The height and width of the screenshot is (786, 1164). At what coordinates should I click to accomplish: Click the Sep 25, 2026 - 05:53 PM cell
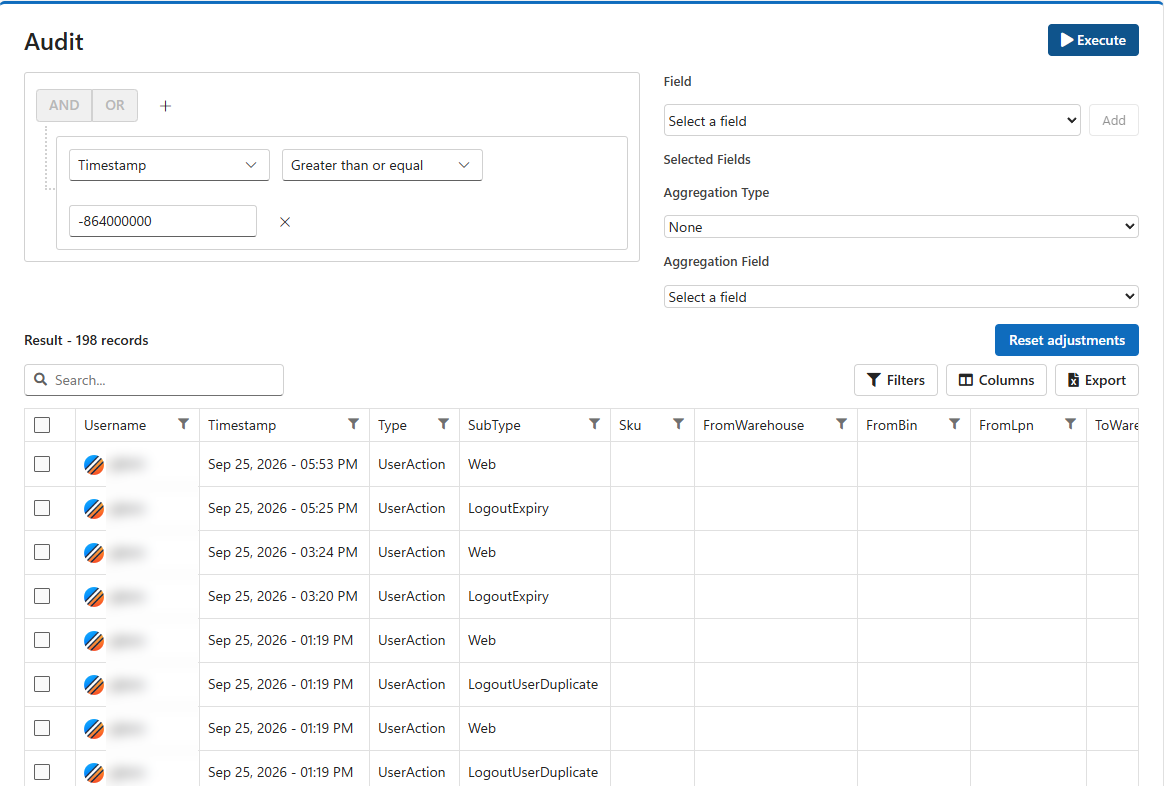pyautogui.click(x=283, y=464)
